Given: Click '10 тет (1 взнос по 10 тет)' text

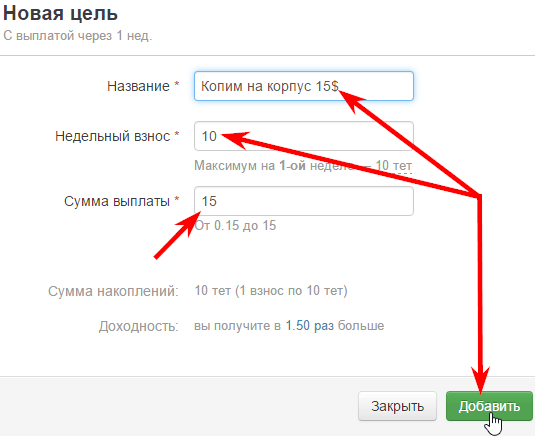Looking at the screenshot, I should [271, 291].
